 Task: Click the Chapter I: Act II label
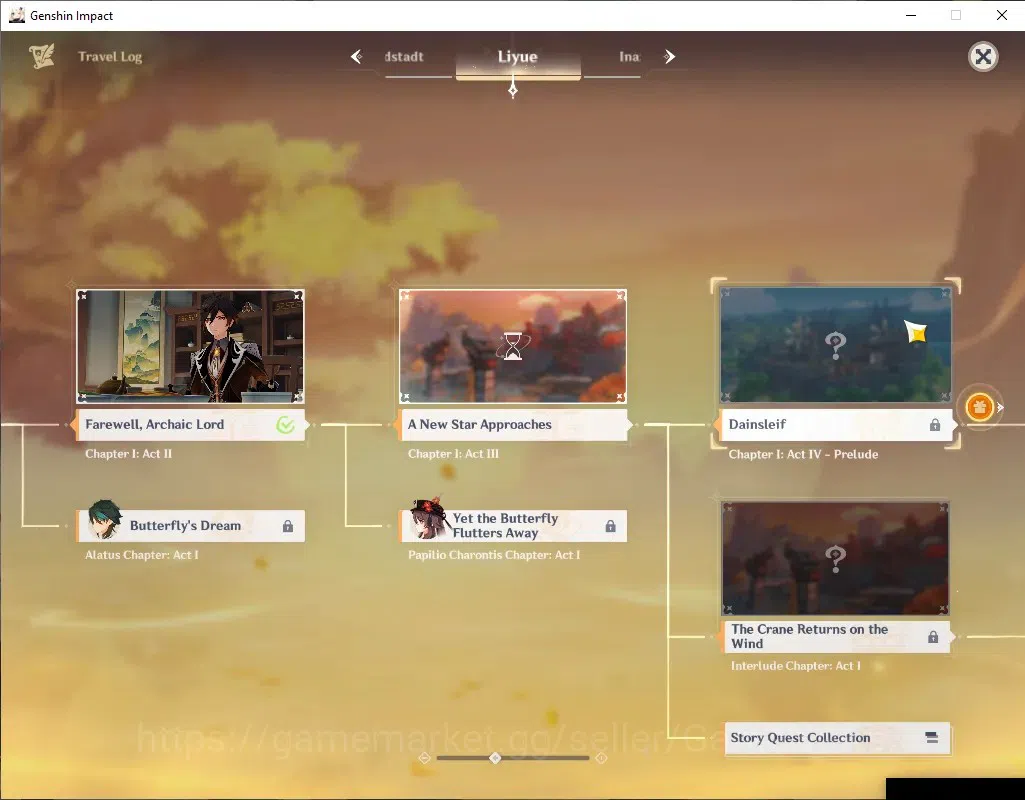(x=128, y=454)
